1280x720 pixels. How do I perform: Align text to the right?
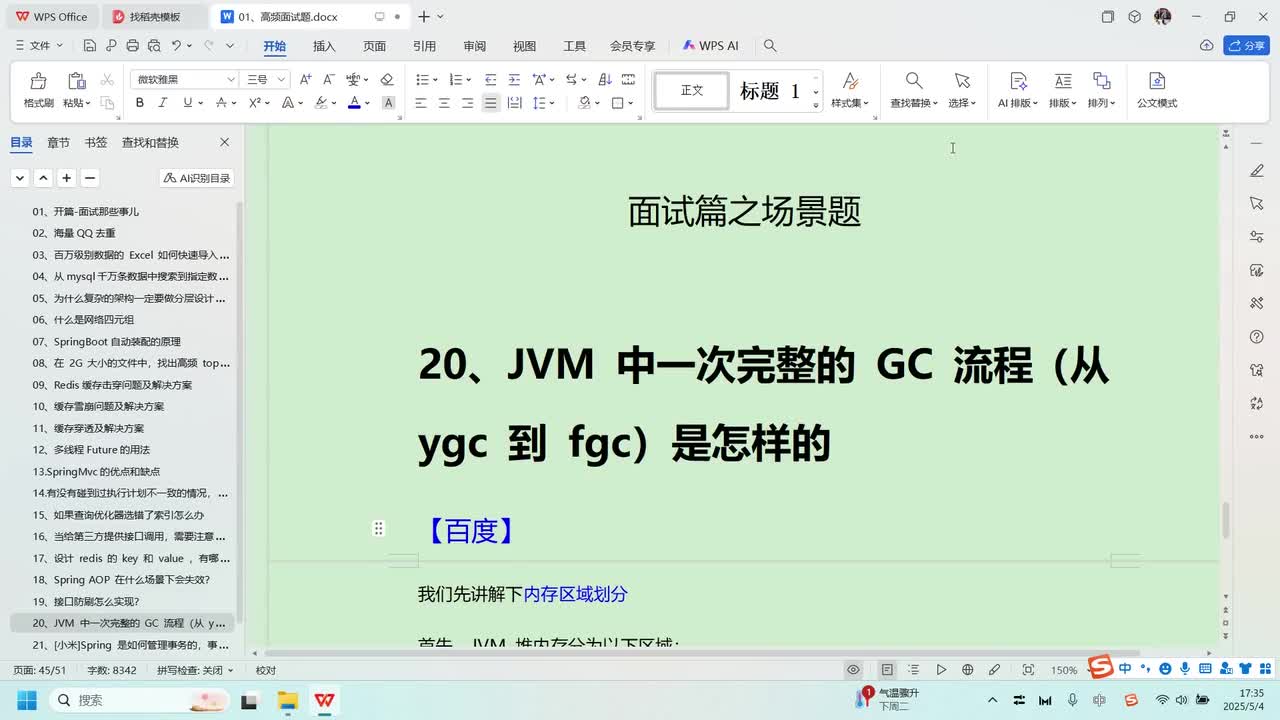coord(467,103)
